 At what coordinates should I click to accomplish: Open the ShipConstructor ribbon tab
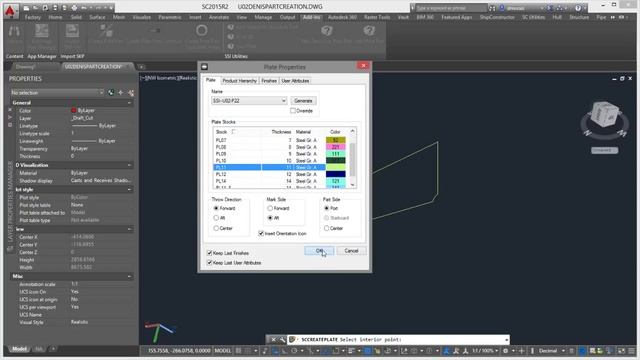coord(497,17)
